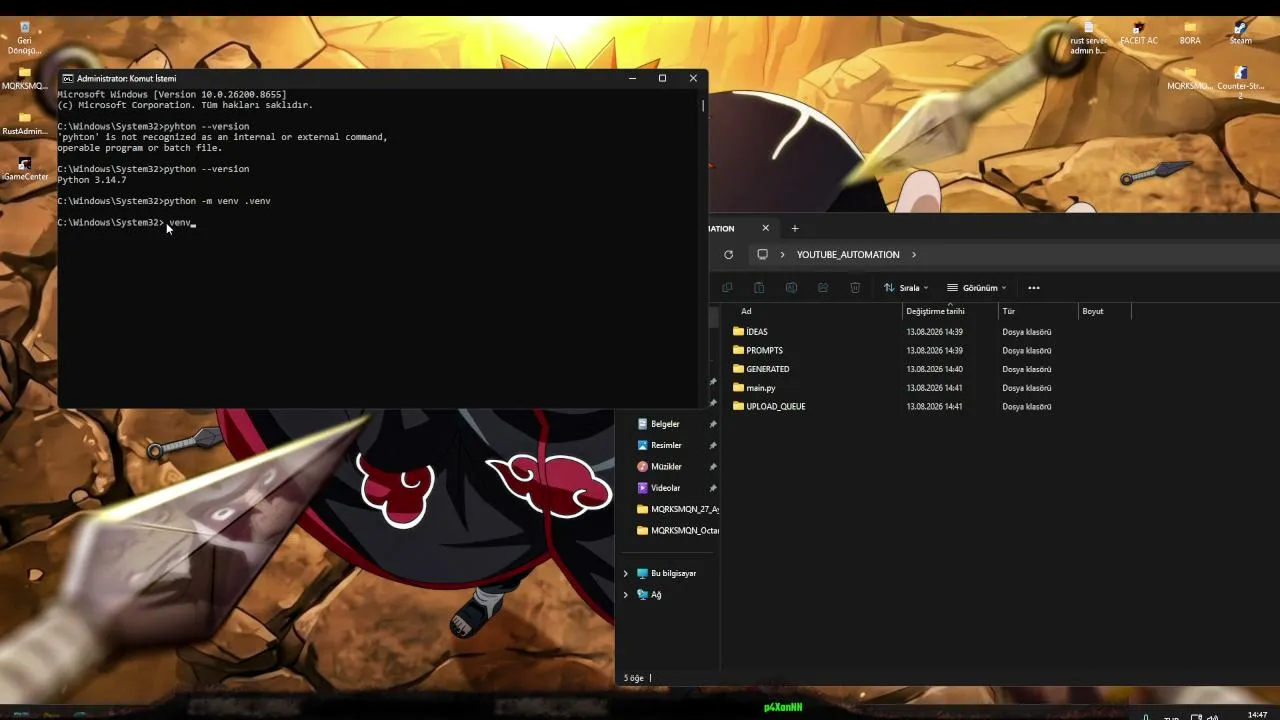Screen dimensions: 1280x720
Task: Expand the Bu bilgisayar tree node
Action: (626, 574)
